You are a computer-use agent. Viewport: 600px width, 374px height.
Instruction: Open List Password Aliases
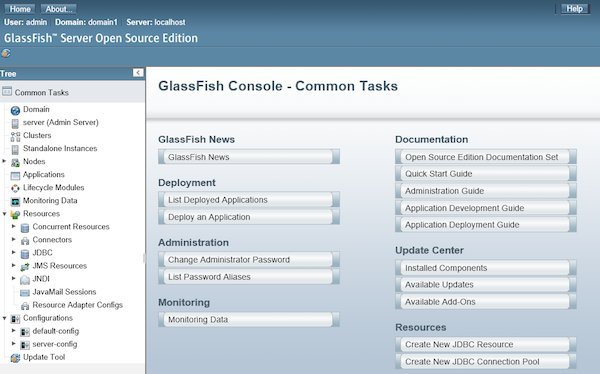tap(249, 277)
